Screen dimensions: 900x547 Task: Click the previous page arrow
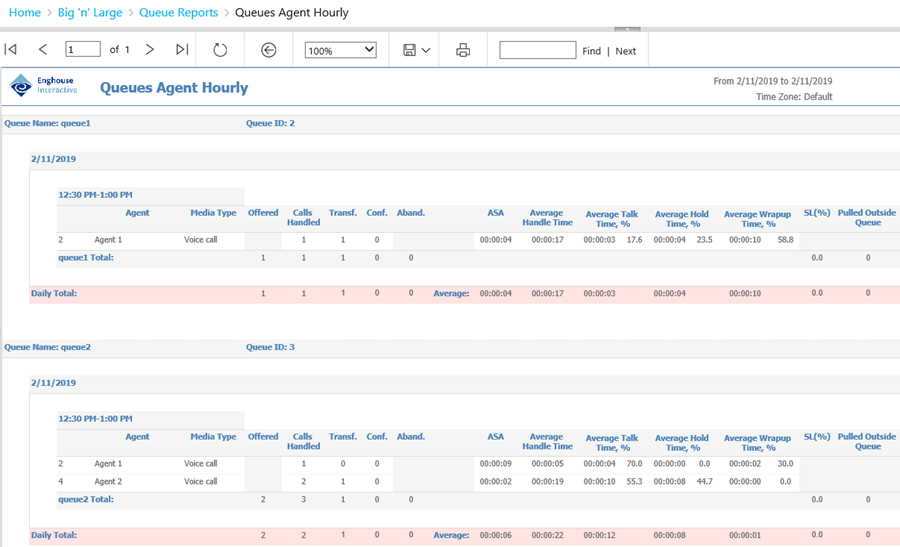(43, 50)
